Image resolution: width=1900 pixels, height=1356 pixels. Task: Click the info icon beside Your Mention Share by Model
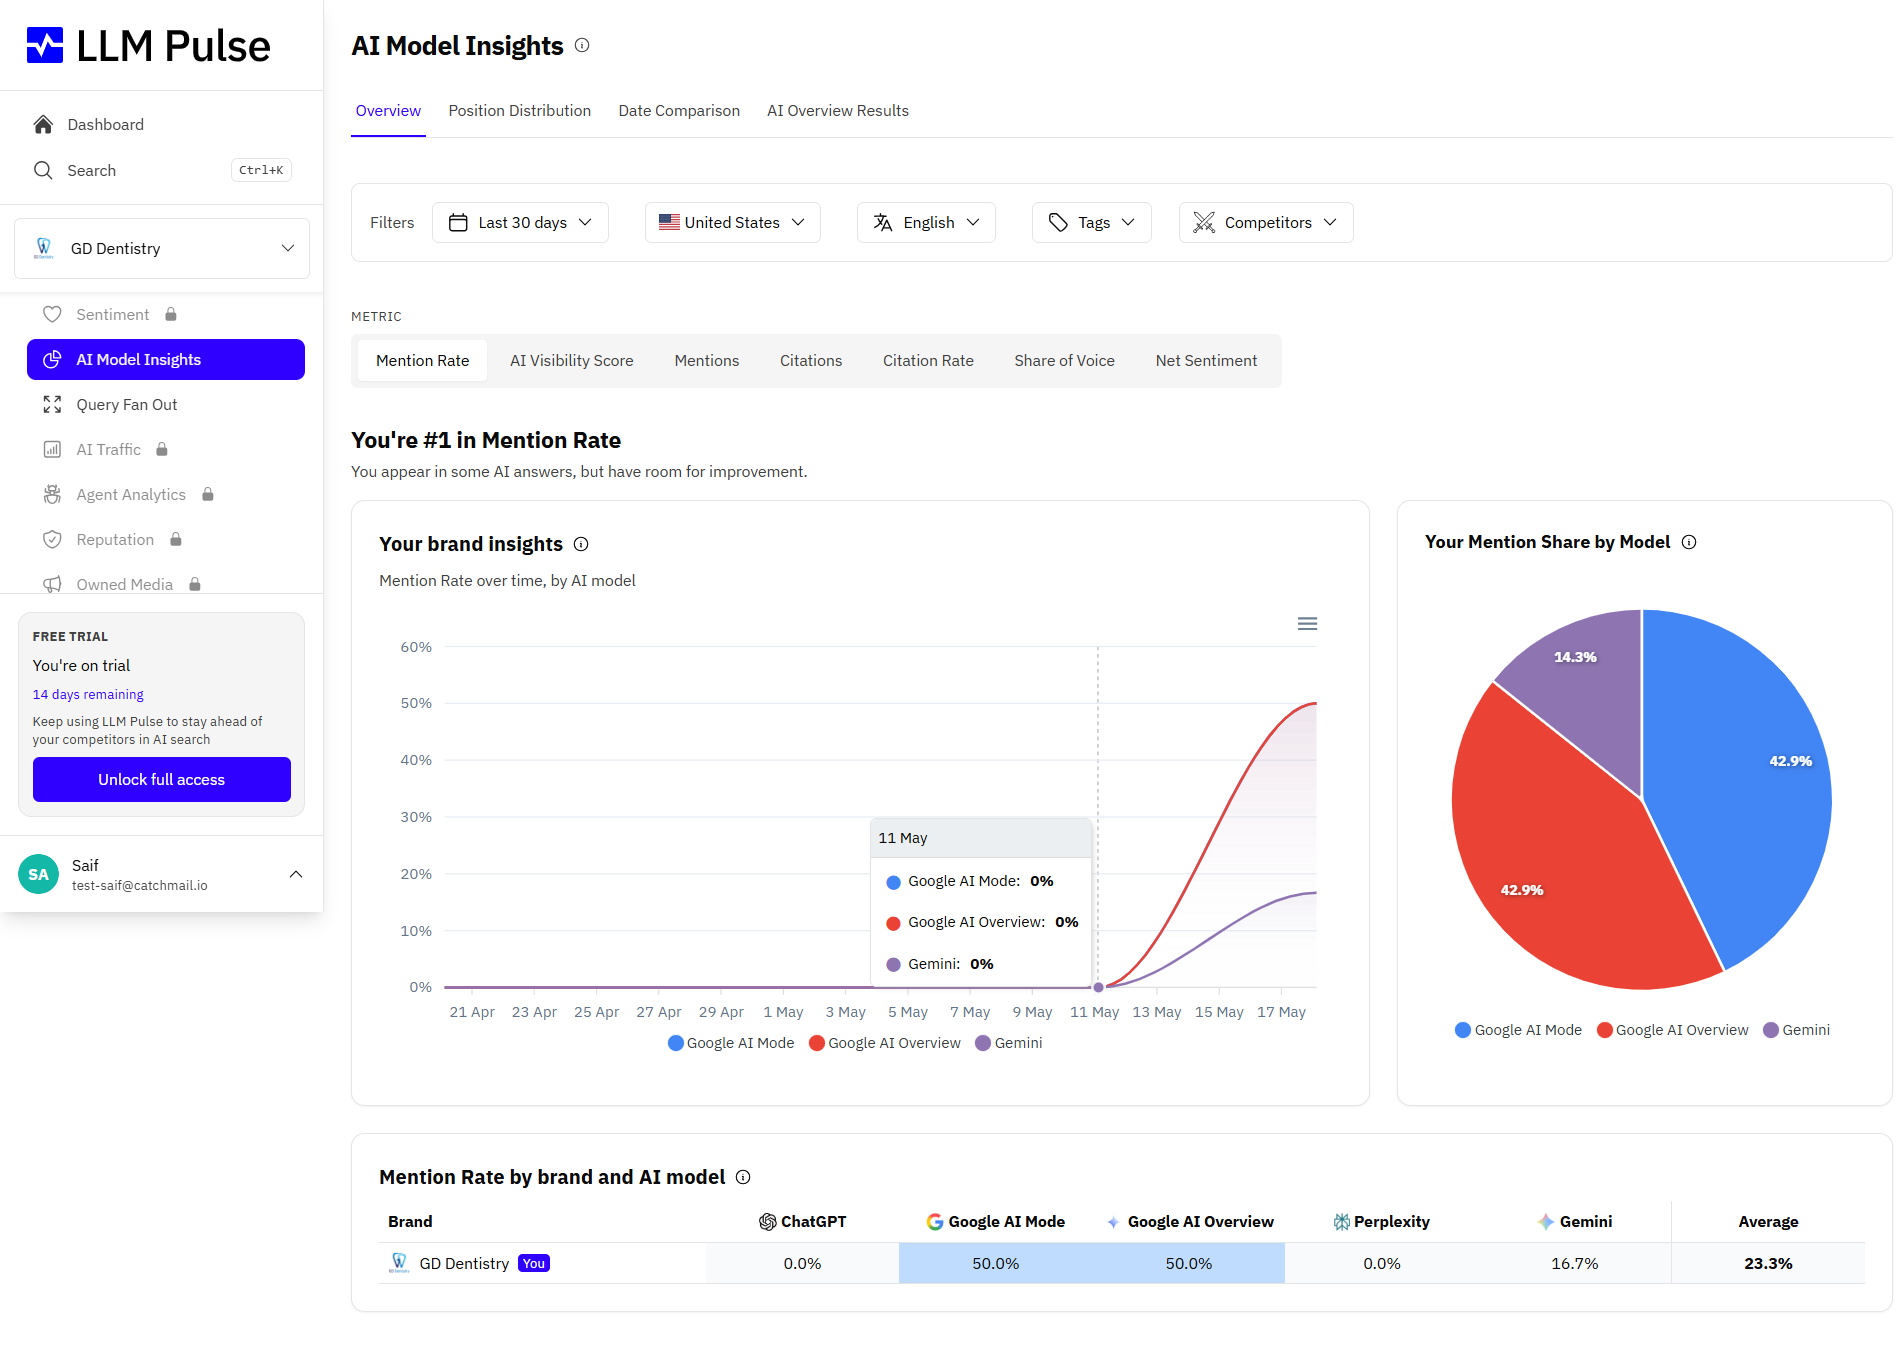pyautogui.click(x=1689, y=542)
